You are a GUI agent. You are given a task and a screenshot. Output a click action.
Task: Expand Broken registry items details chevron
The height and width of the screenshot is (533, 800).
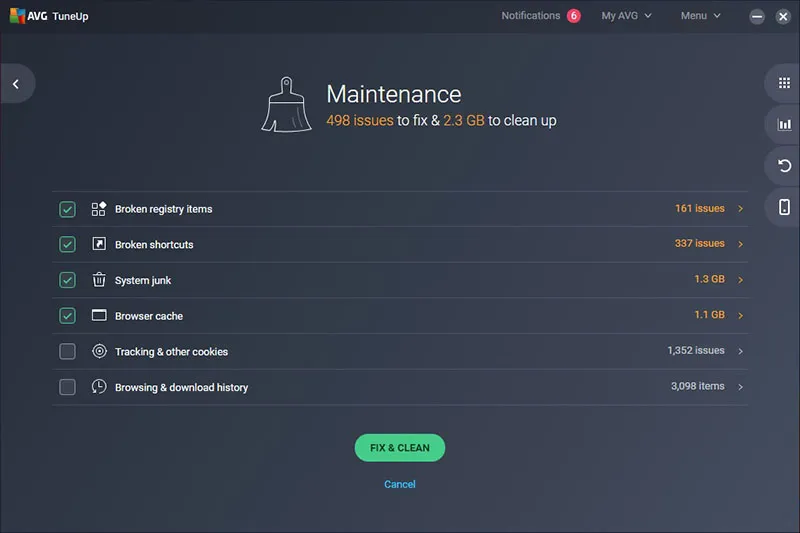click(740, 209)
